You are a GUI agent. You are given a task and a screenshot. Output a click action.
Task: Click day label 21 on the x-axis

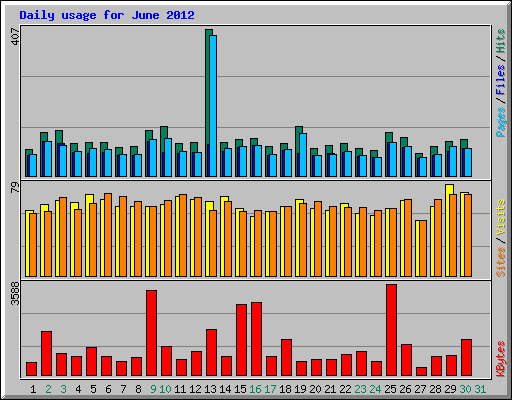pos(330,389)
